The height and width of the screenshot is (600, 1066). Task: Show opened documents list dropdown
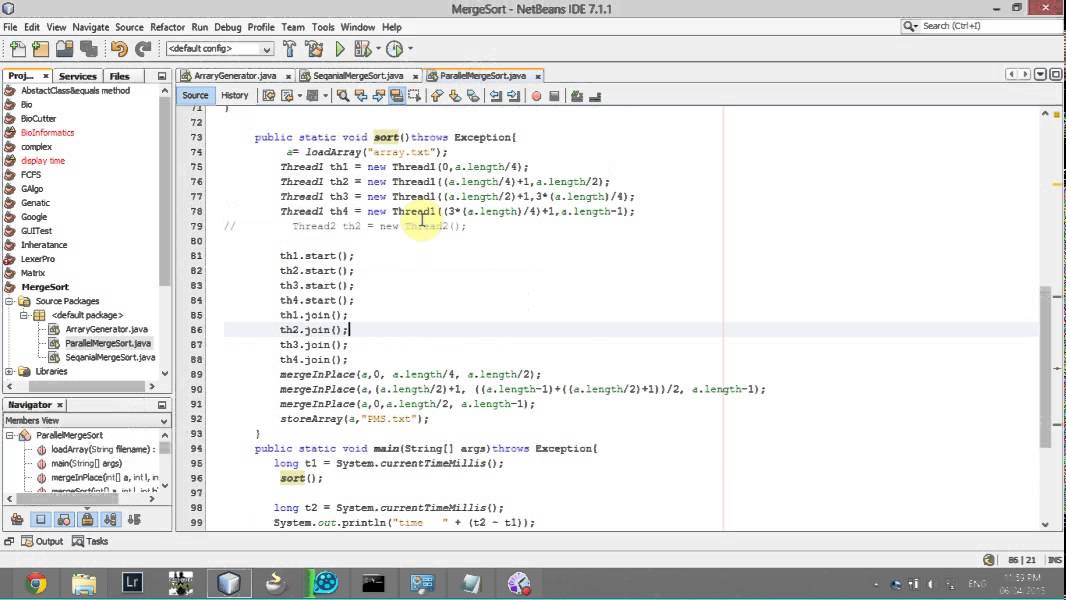[1040, 74]
